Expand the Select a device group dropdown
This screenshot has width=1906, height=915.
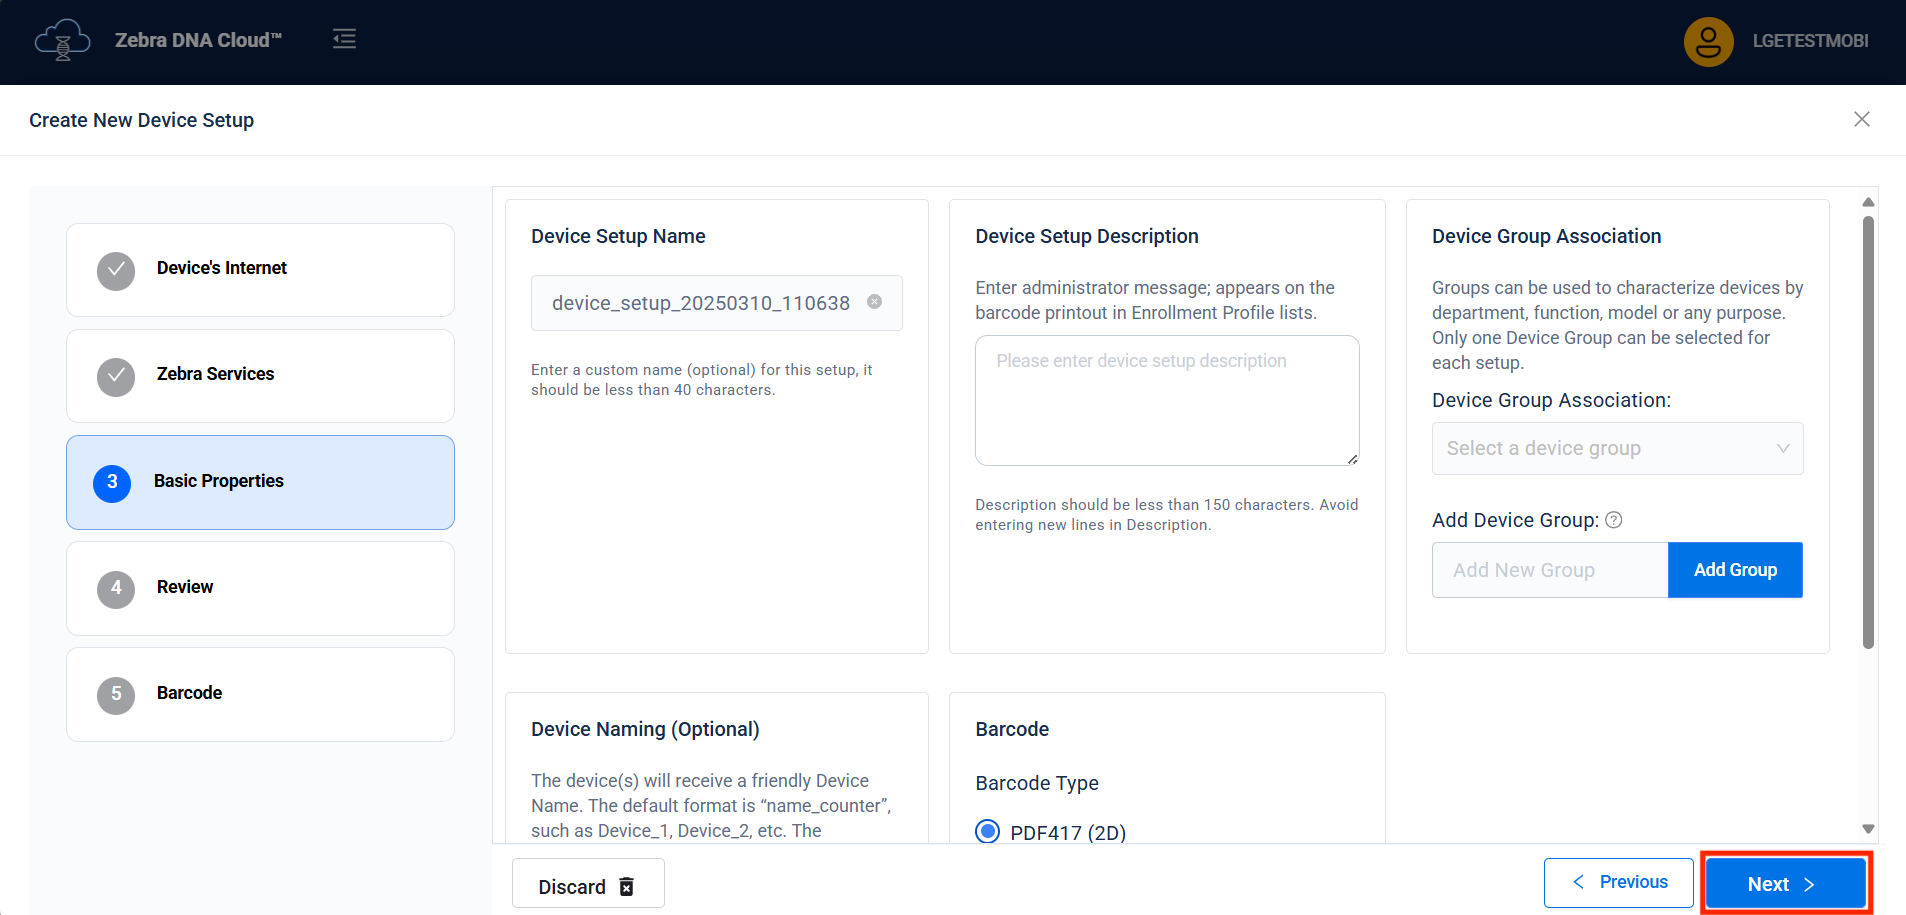click(1617, 448)
